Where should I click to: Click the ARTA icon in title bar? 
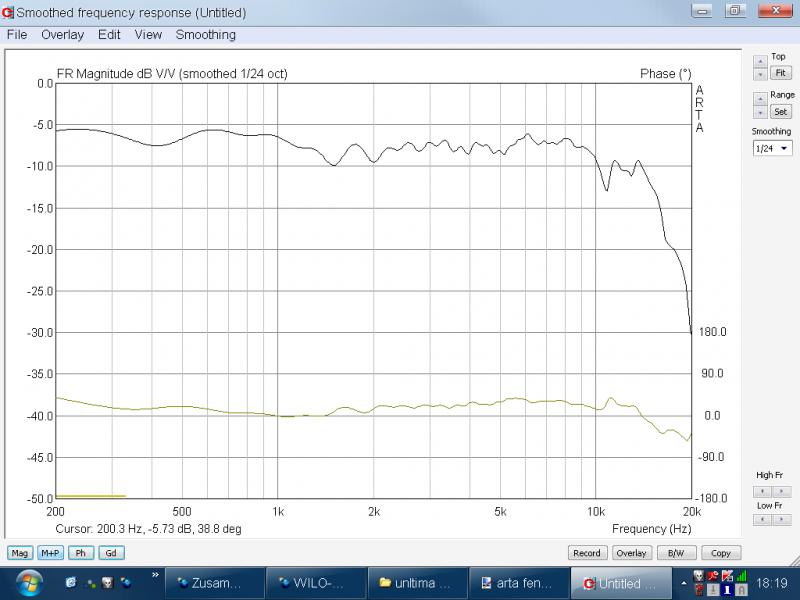tap(8, 12)
